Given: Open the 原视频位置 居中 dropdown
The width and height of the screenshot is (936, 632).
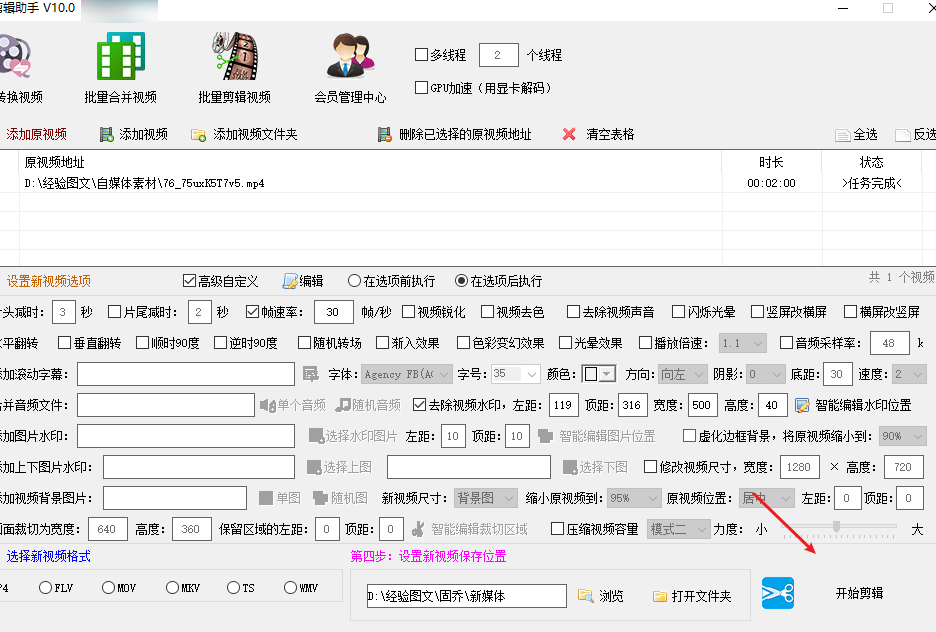Looking at the screenshot, I should (x=766, y=498).
